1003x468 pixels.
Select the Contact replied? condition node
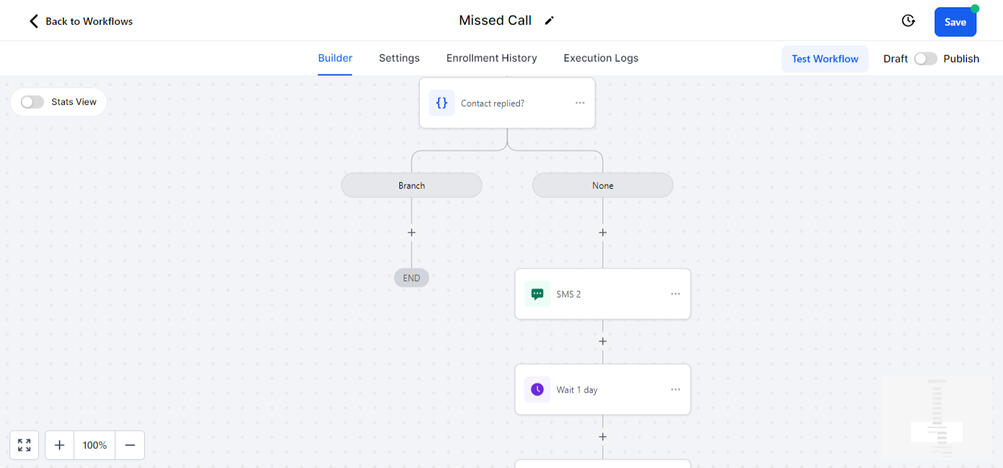pyautogui.click(x=507, y=103)
